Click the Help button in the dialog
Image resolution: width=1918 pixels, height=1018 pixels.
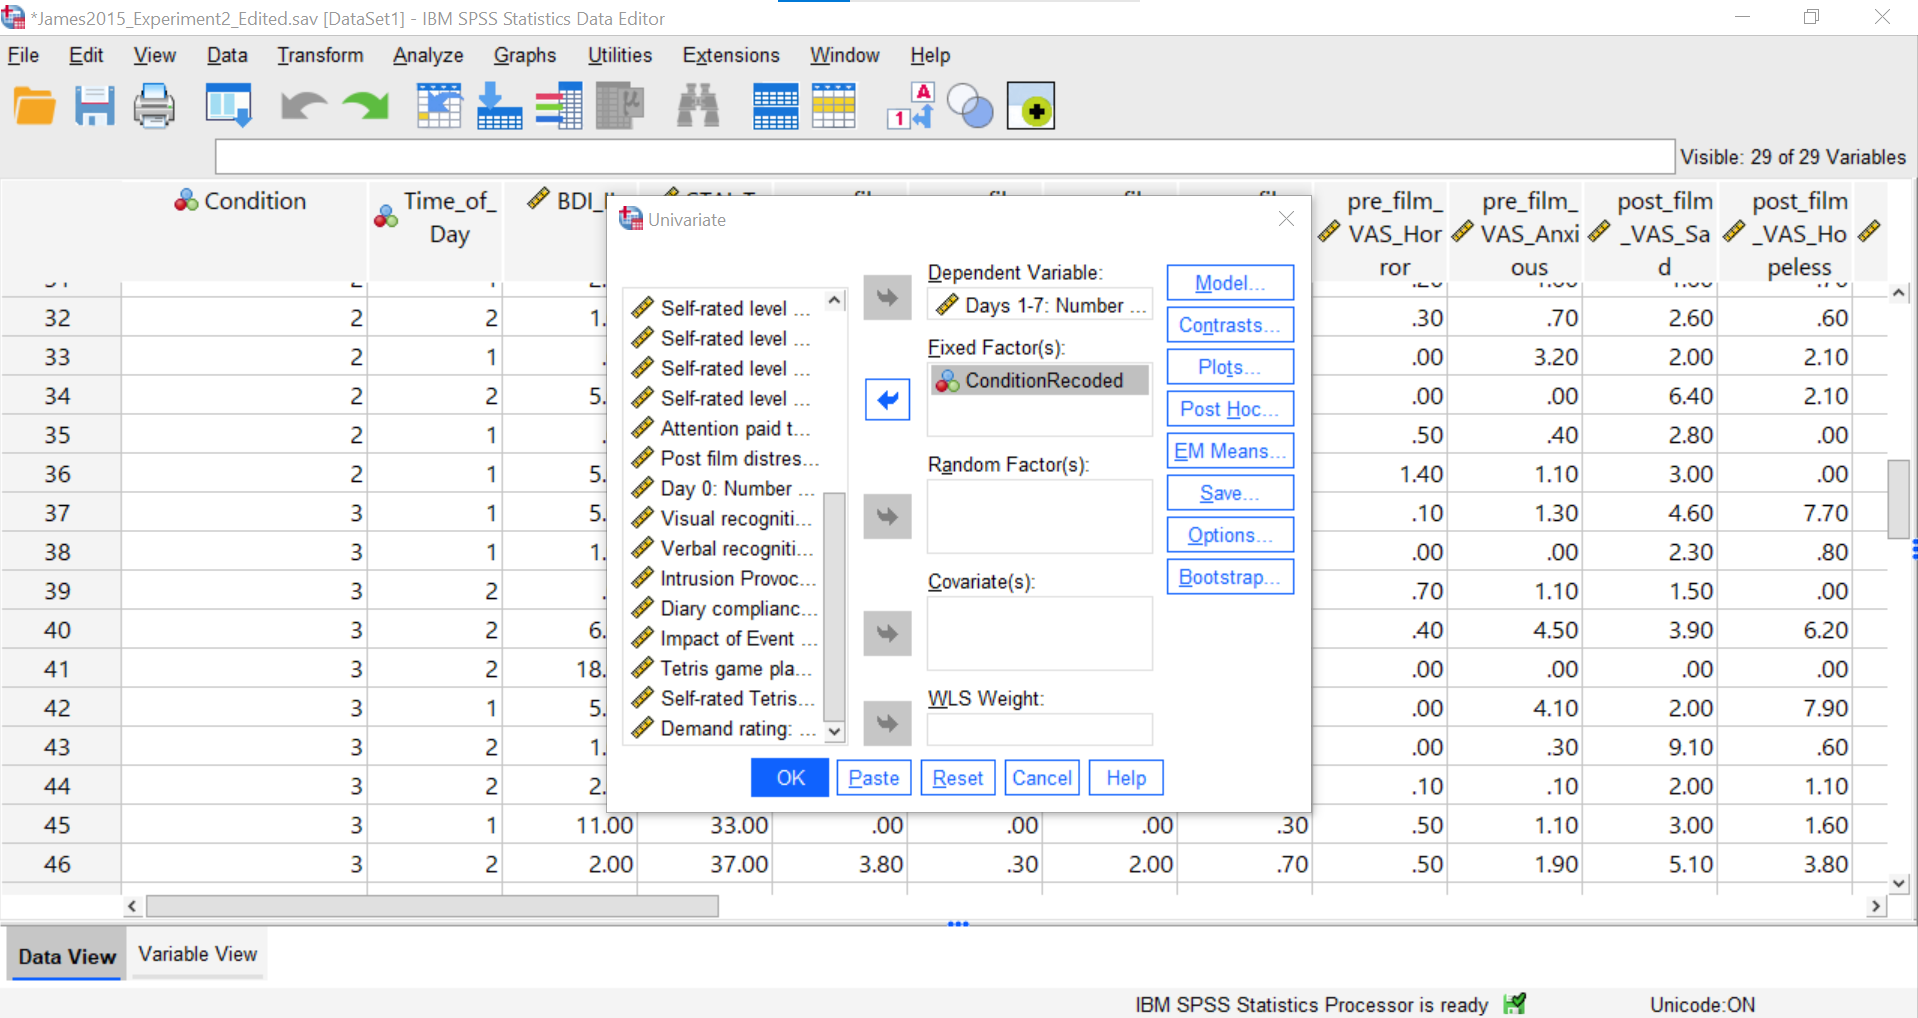[x=1126, y=778]
